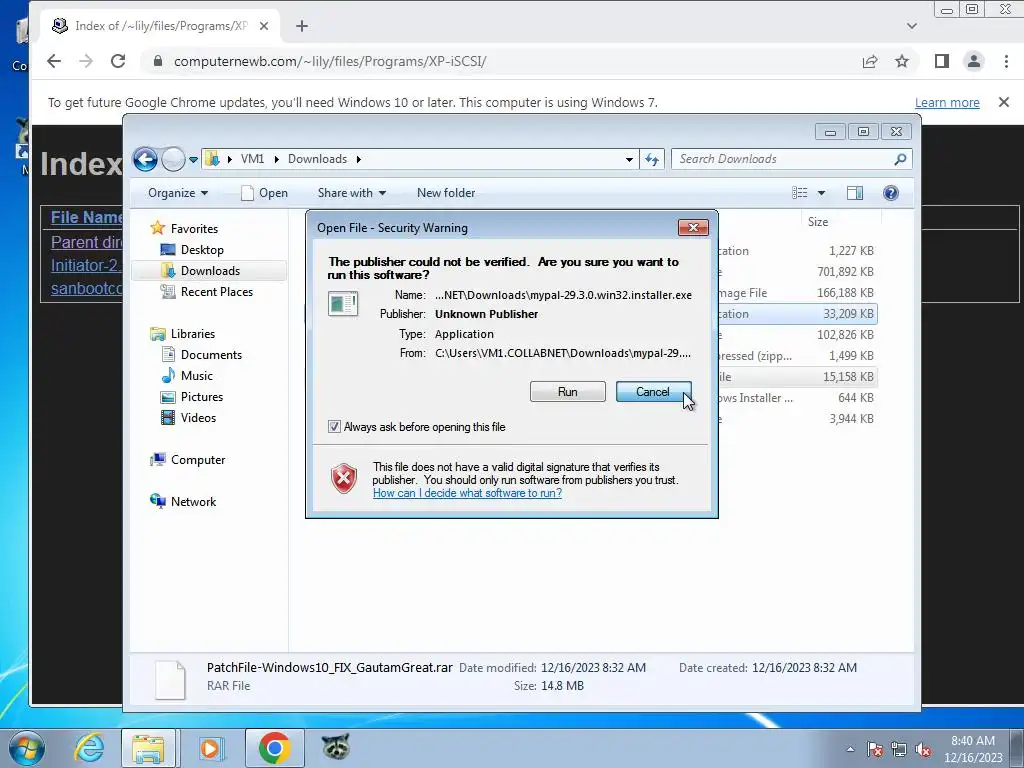Click the Size column header
Viewport: 1024px width, 768px height.
pyautogui.click(x=818, y=222)
